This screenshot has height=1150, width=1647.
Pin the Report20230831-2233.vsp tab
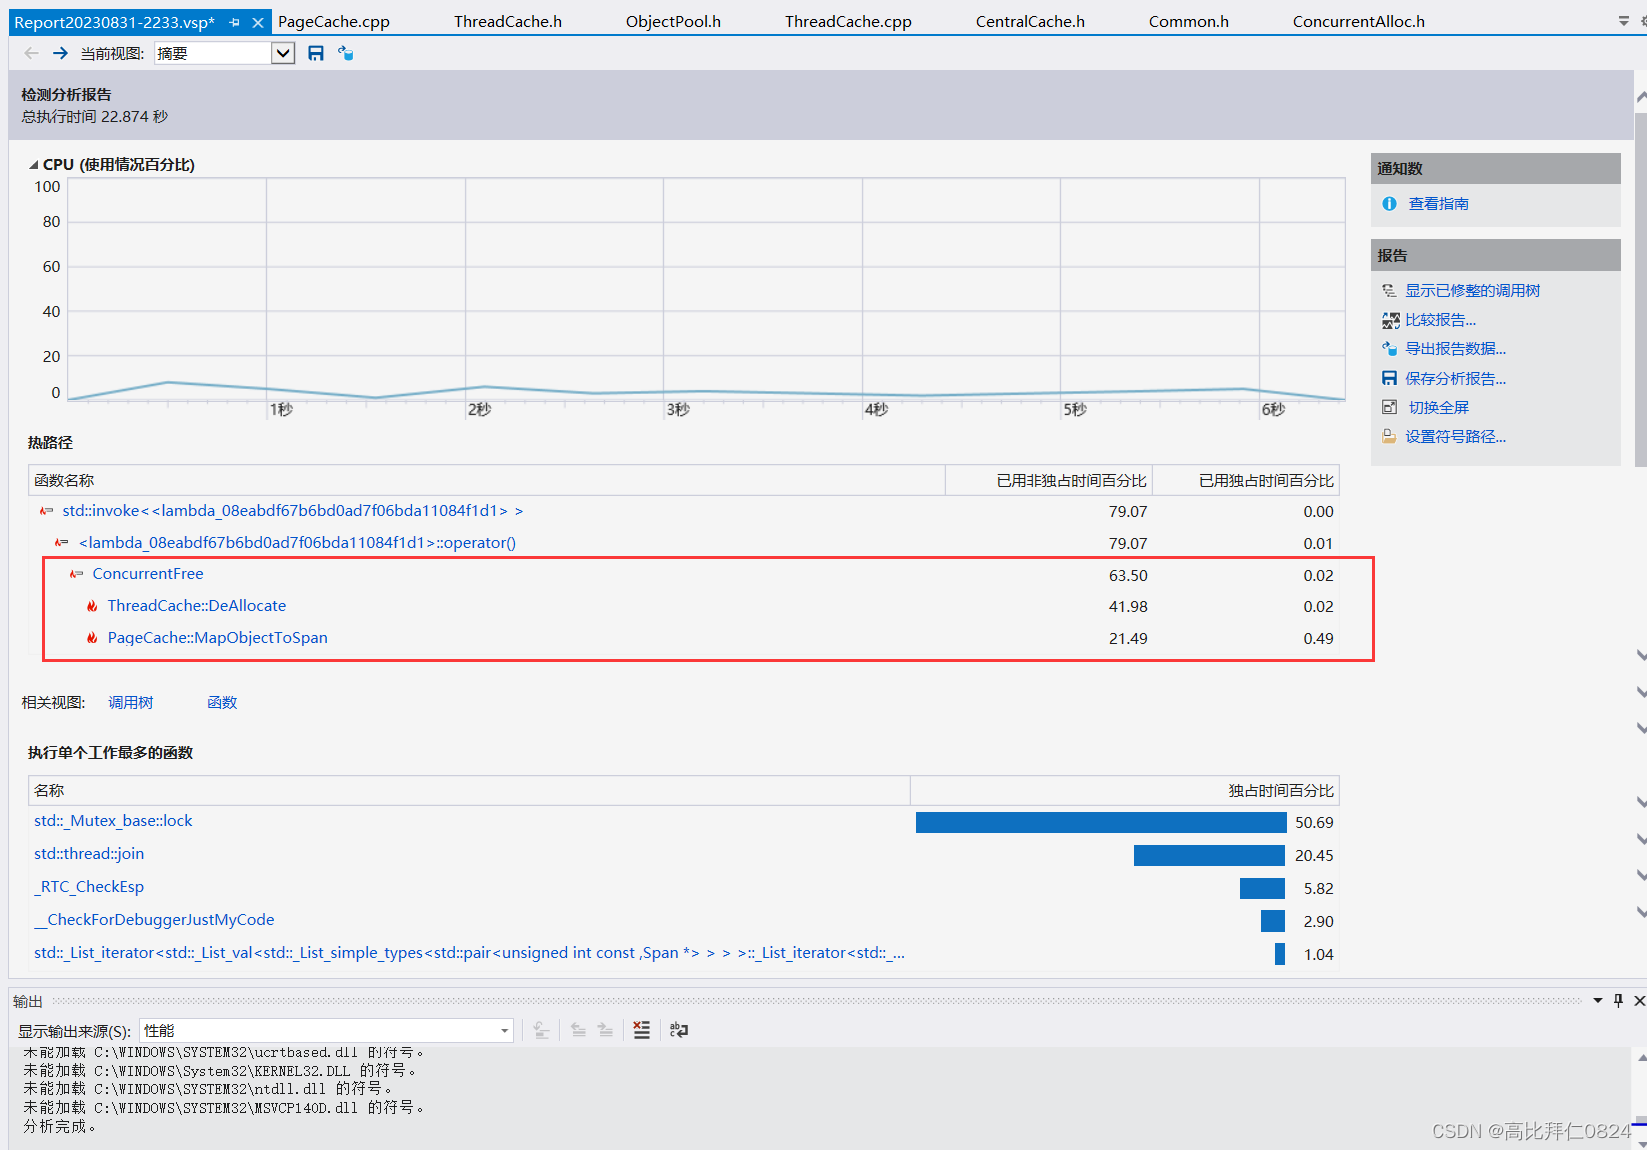(x=235, y=22)
